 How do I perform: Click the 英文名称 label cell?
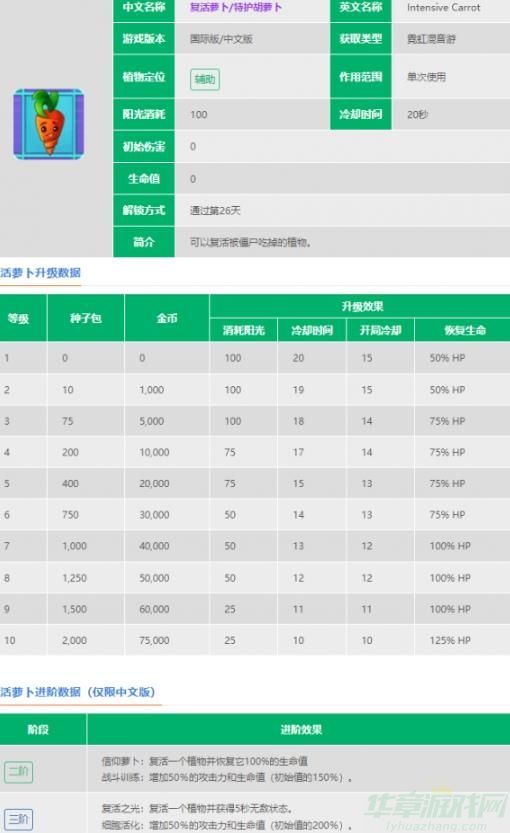pos(361,8)
